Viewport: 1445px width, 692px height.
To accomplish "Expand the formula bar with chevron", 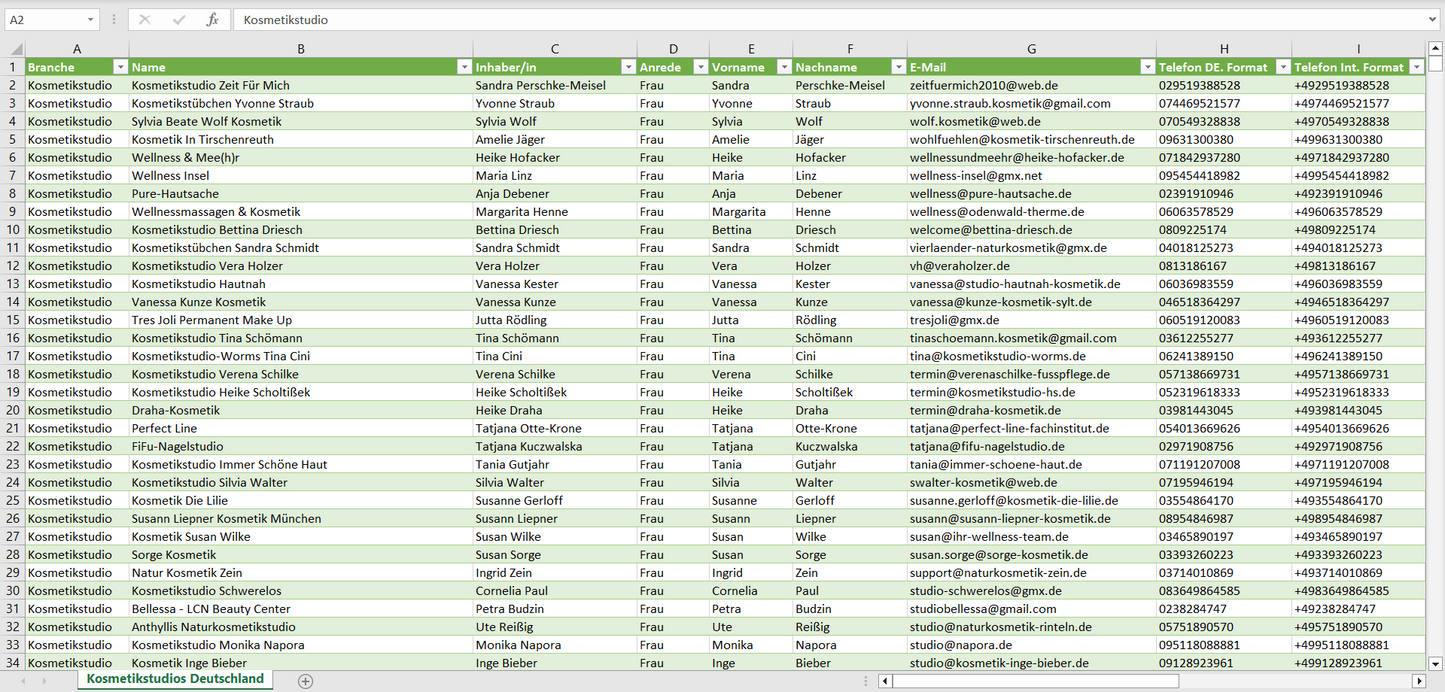I will click(1434, 20).
